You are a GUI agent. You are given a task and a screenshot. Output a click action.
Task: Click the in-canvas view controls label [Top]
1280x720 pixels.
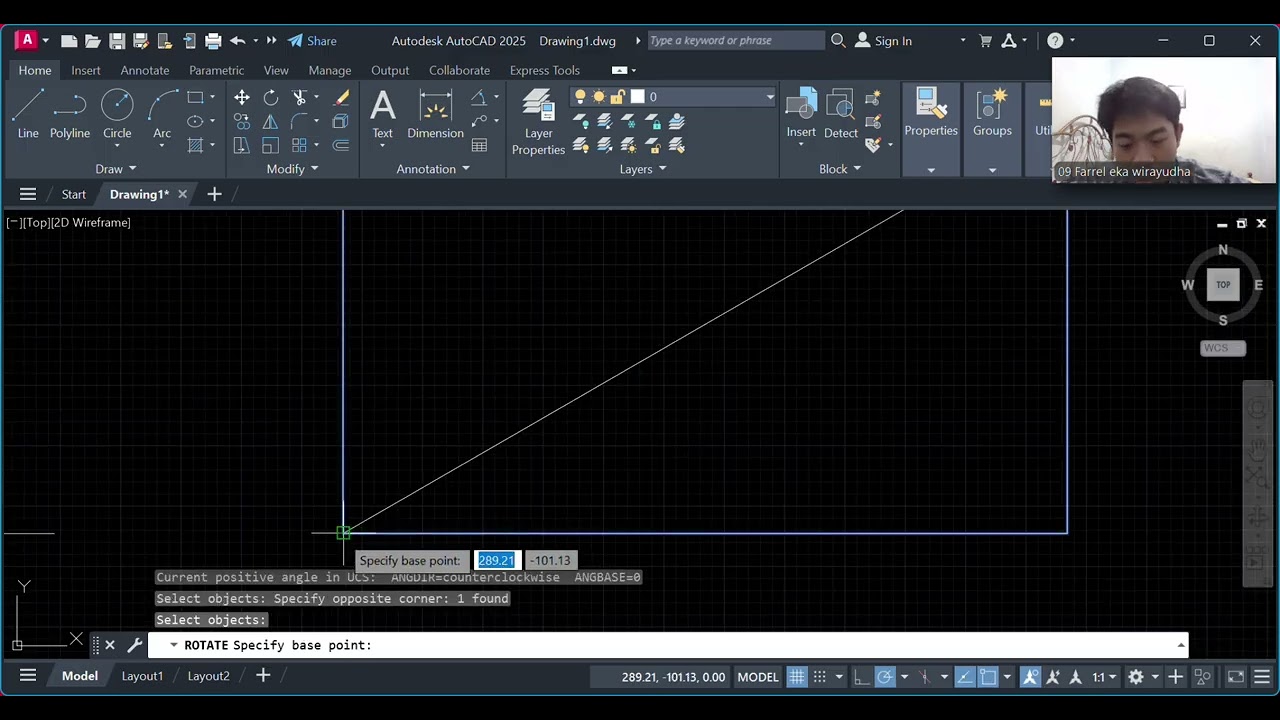tap(35, 222)
